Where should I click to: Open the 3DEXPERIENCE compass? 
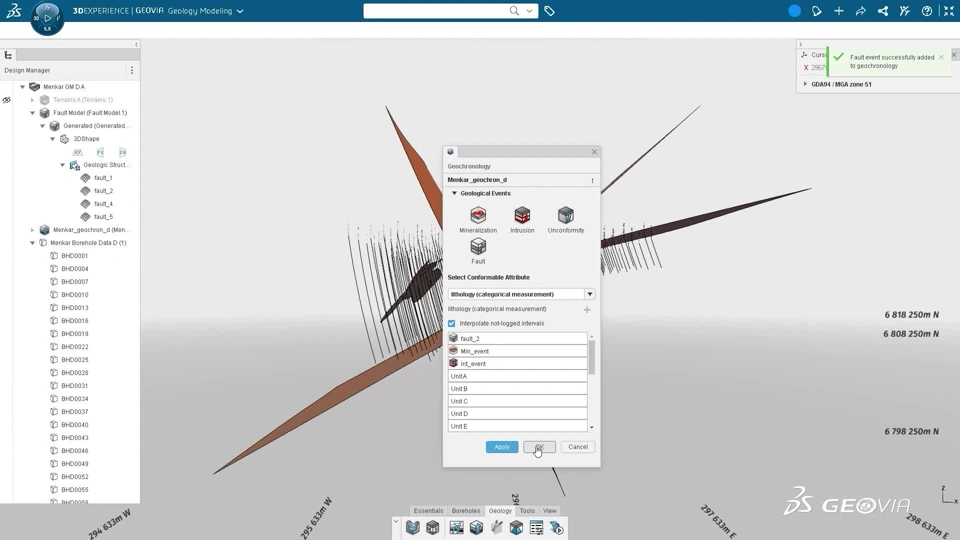tap(47, 18)
